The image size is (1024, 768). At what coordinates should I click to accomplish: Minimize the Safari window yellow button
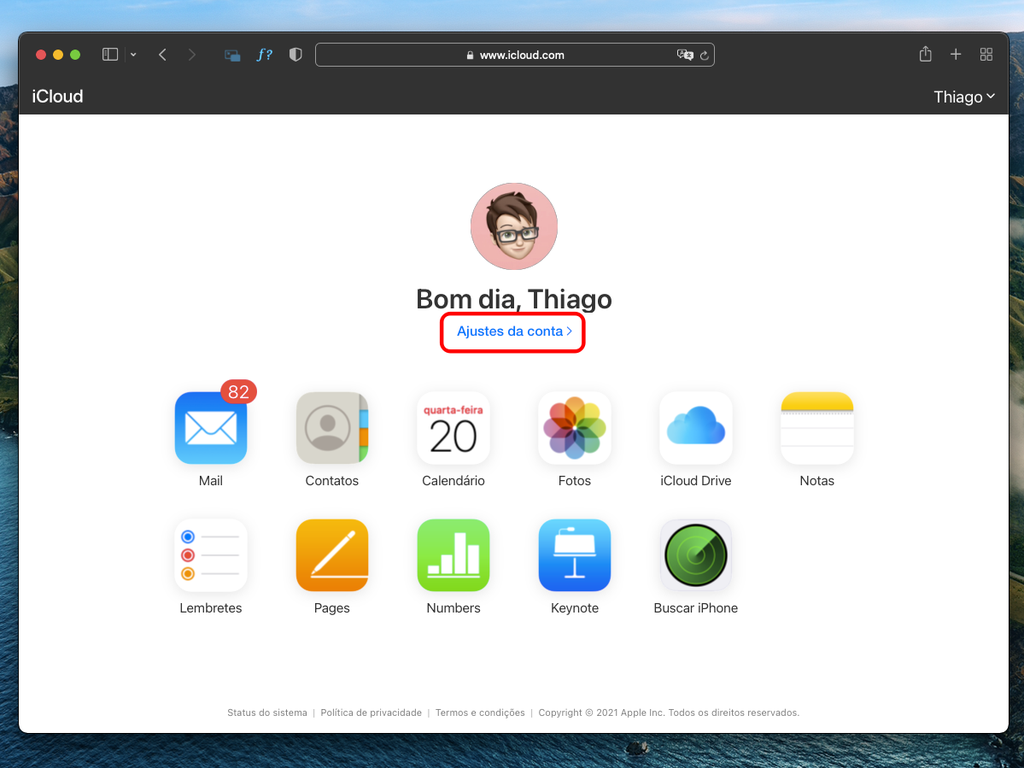(58, 55)
